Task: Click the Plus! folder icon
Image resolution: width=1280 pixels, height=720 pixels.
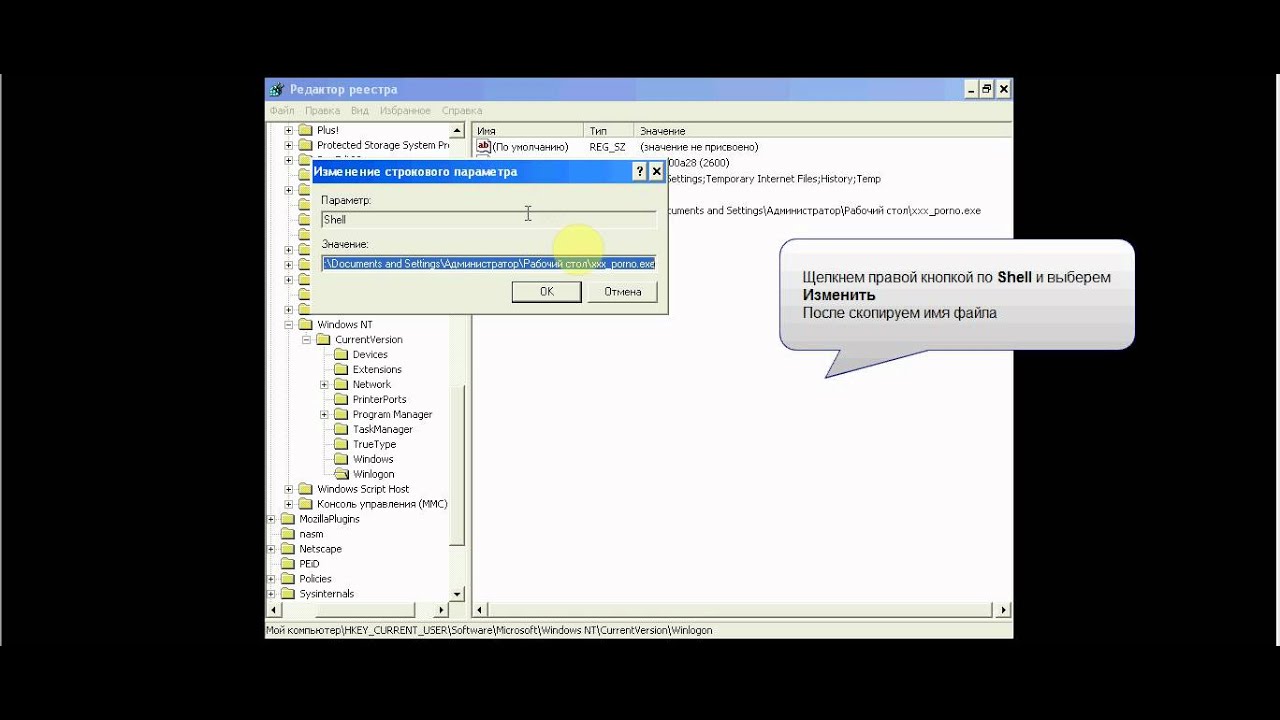Action: click(305, 130)
